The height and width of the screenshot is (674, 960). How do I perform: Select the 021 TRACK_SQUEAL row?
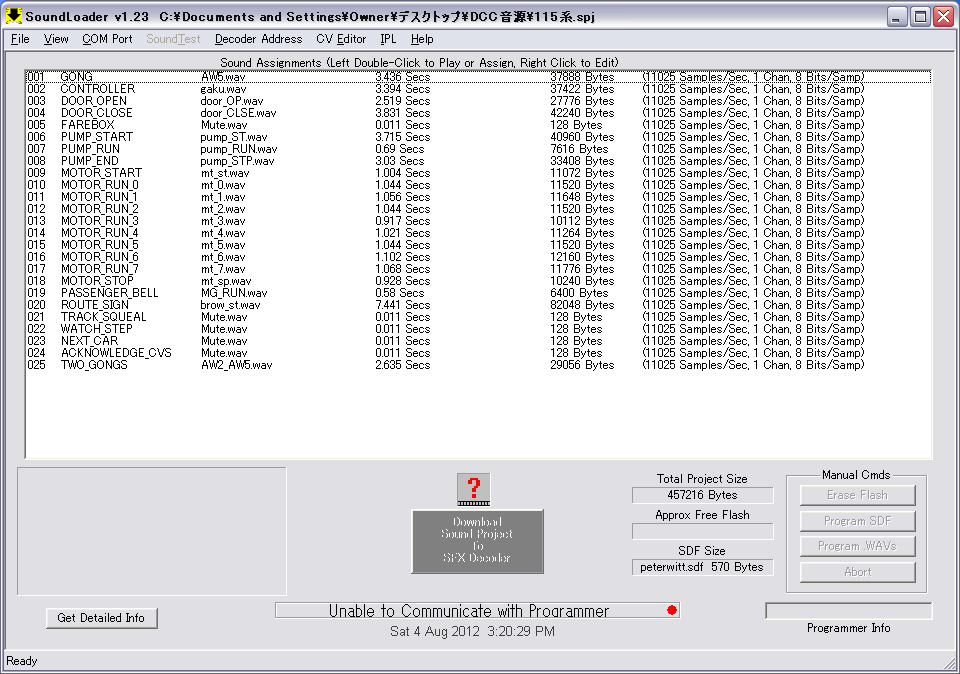pos(478,317)
